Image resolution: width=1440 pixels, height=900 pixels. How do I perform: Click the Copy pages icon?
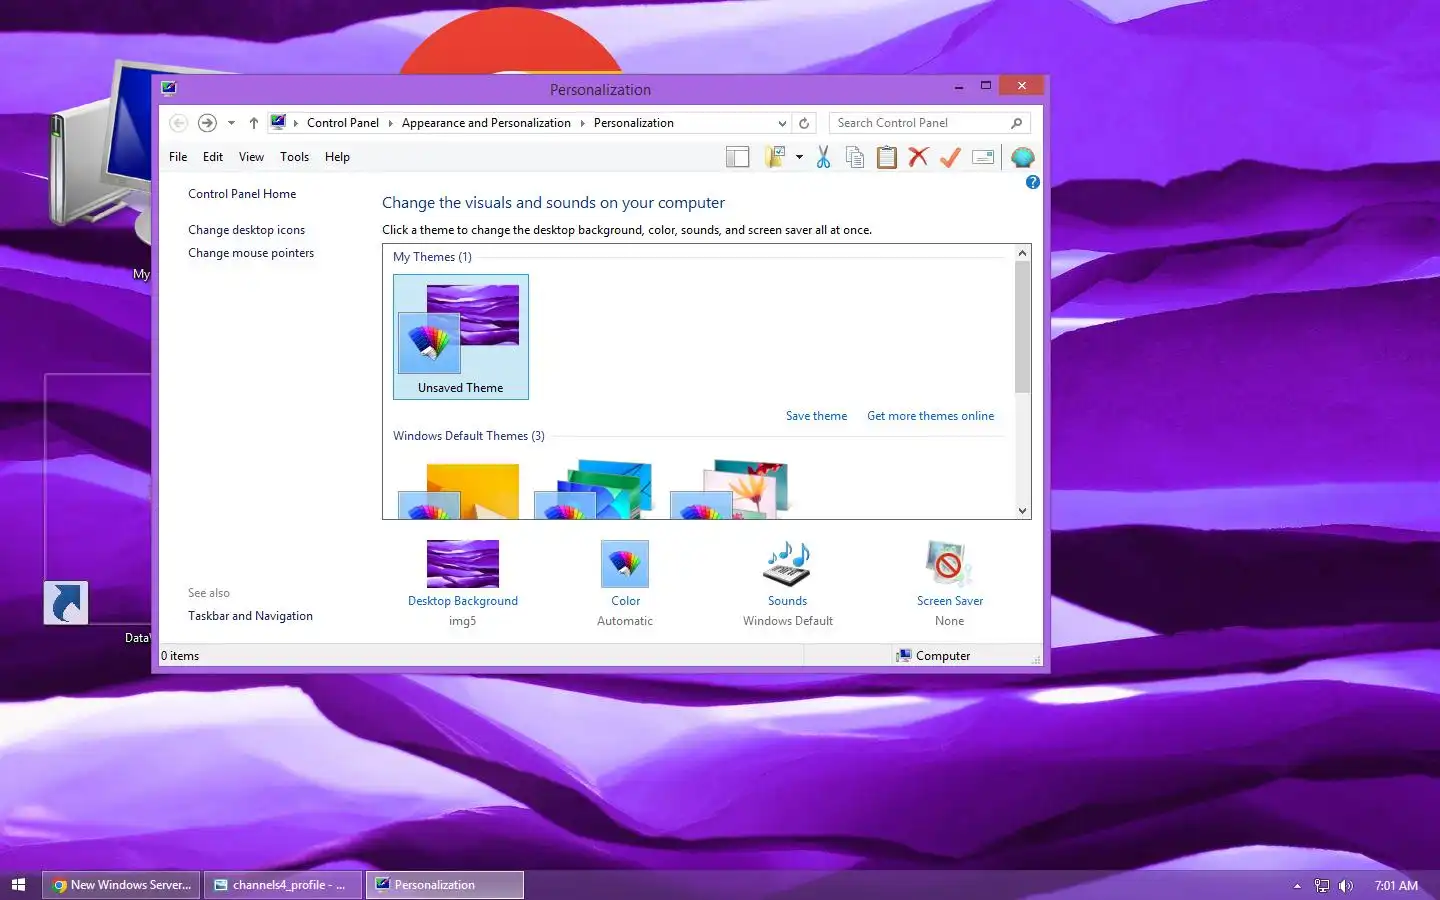855,157
